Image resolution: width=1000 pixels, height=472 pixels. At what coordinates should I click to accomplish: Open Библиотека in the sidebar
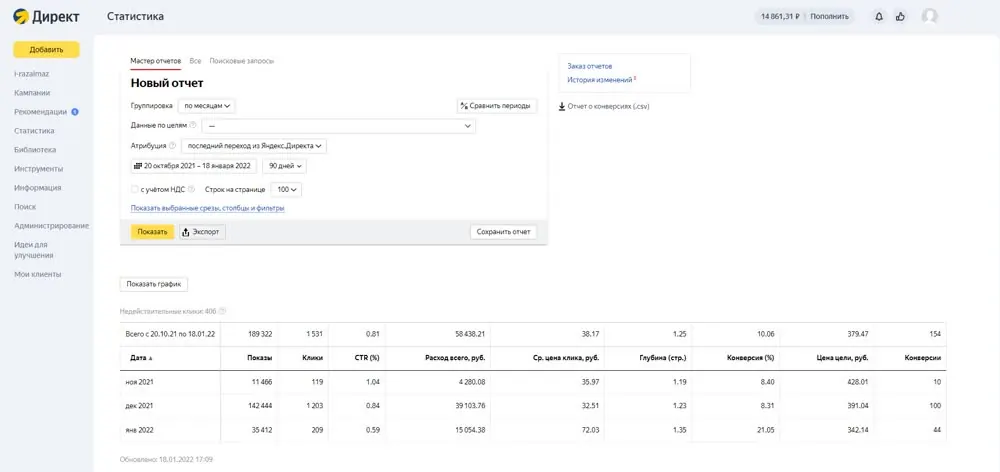coord(35,150)
